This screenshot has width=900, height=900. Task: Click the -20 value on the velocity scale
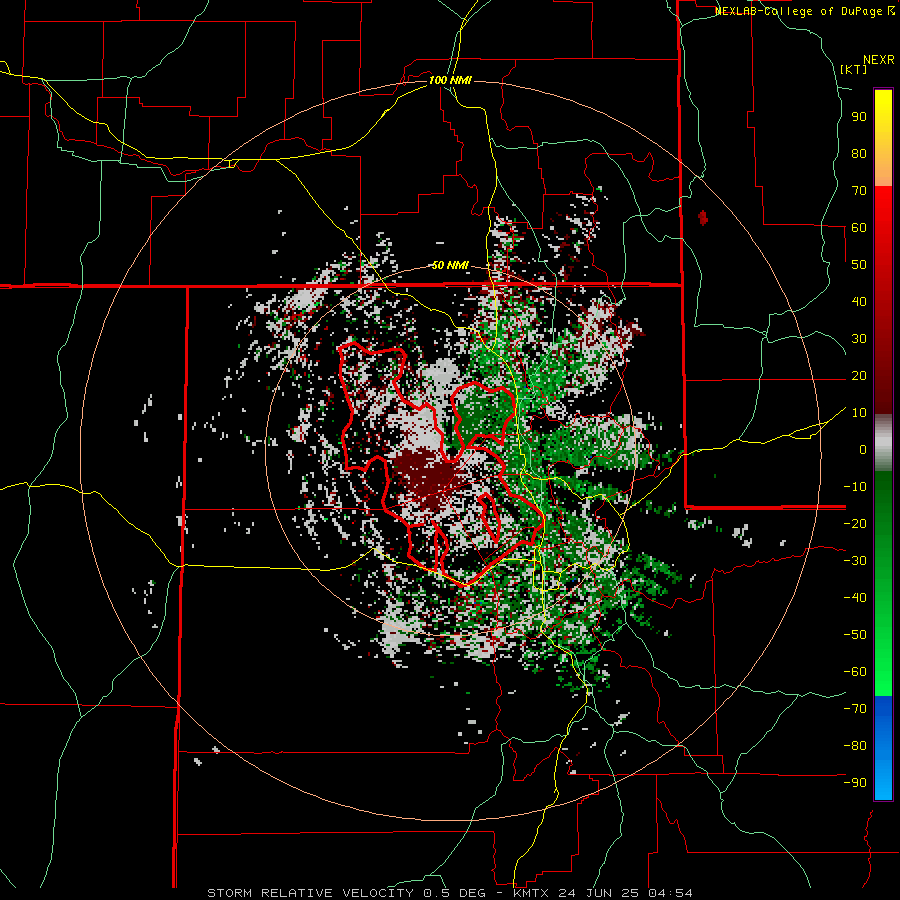point(855,523)
